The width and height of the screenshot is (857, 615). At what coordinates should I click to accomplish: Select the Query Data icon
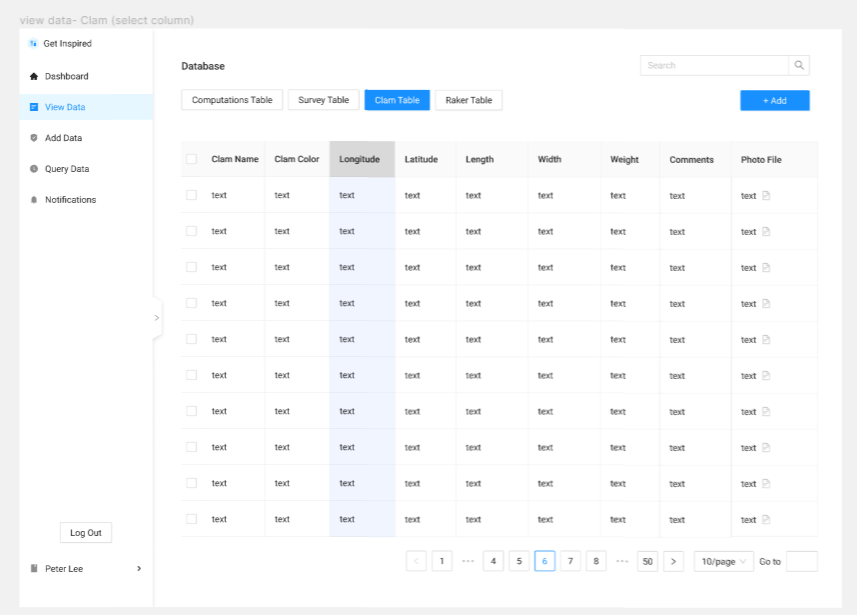coord(32,169)
